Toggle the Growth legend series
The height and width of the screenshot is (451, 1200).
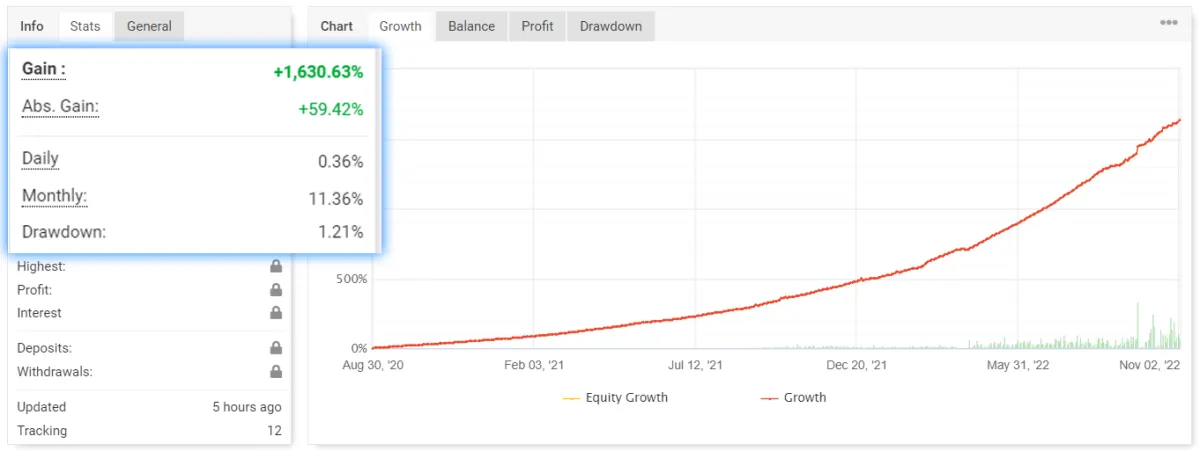click(x=794, y=397)
